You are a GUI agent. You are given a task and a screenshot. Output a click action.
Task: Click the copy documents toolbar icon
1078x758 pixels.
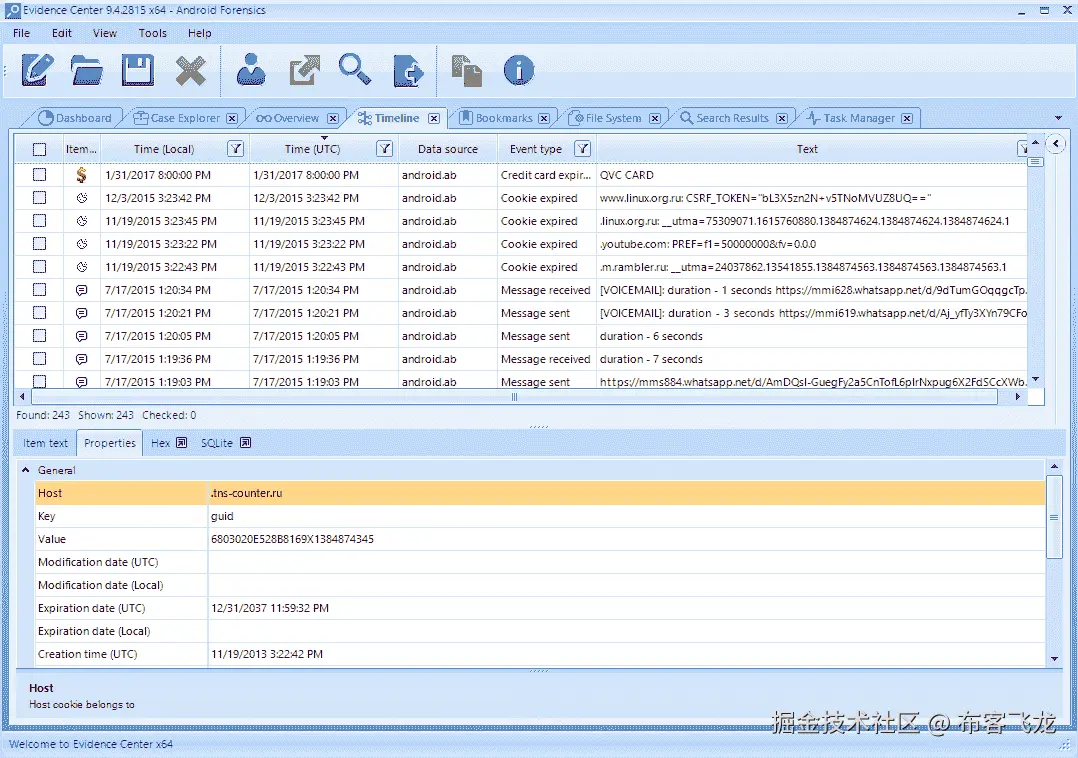[x=466, y=70]
